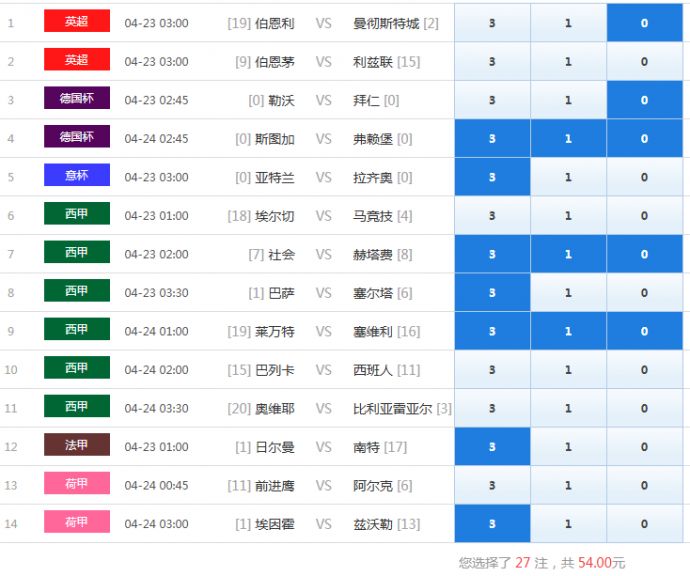
Task: Deselect result 0 for 伯恩茅 vs 利兹联
Action: click(x=644, y=61)
